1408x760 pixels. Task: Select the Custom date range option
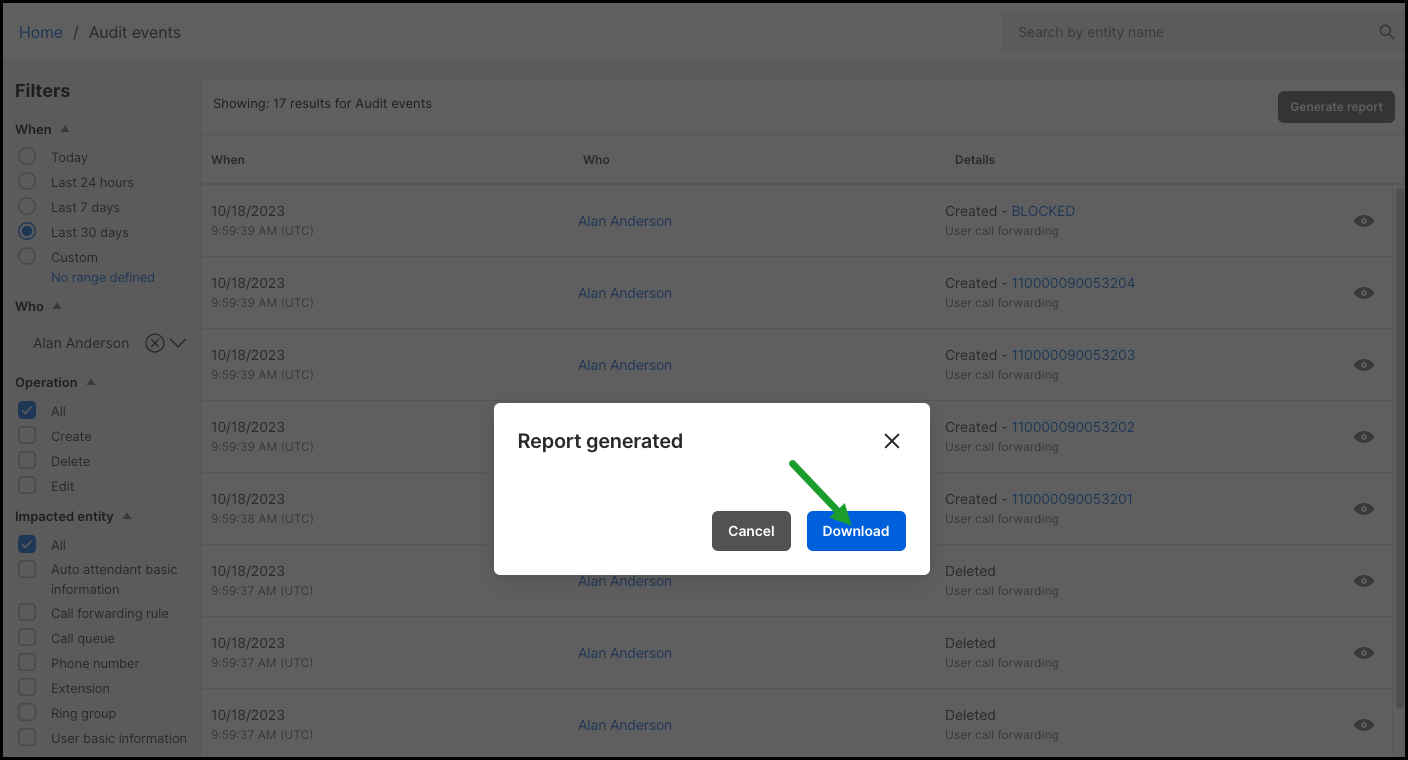point(27,257)
